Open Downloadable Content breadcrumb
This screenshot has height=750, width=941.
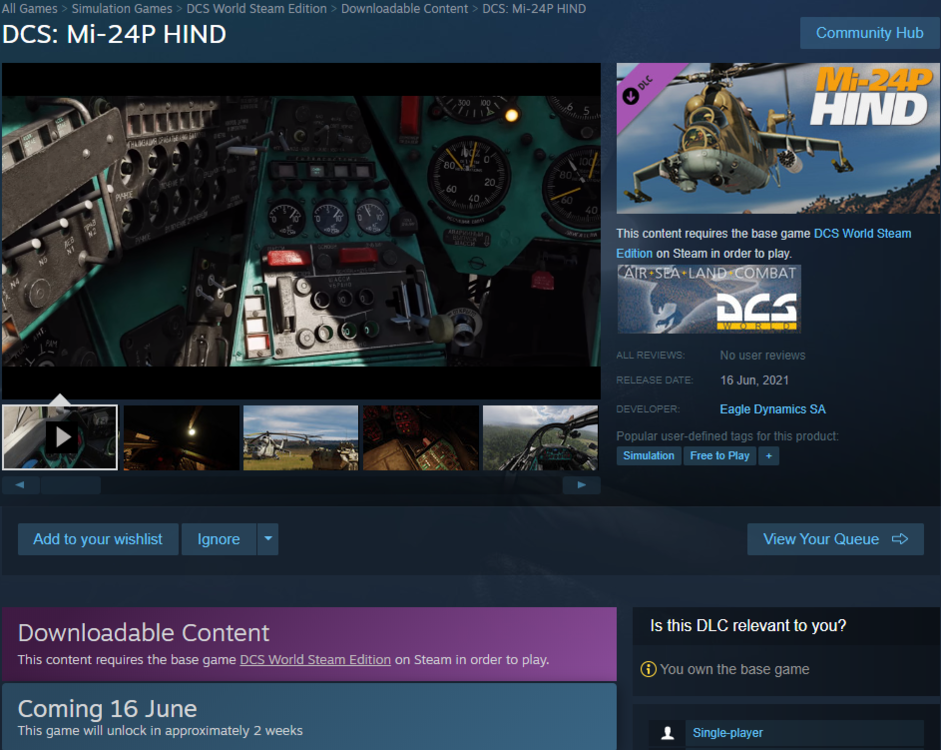coord(404,8)
